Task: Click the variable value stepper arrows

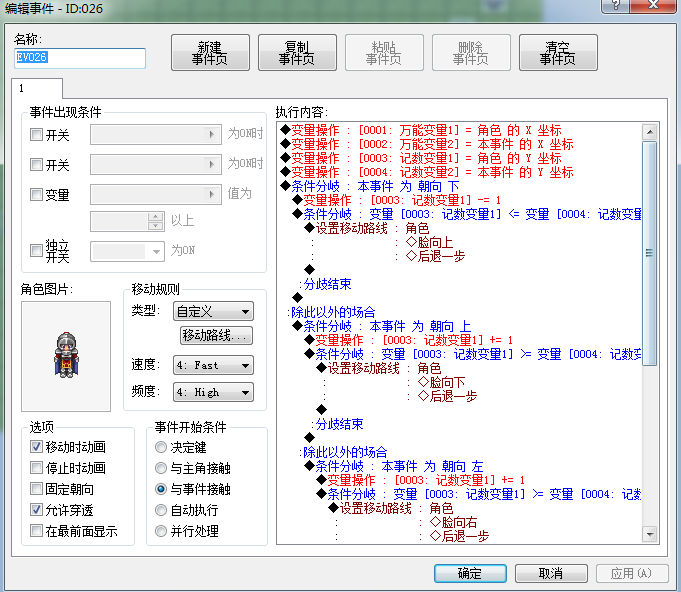Action: [155, 221]
